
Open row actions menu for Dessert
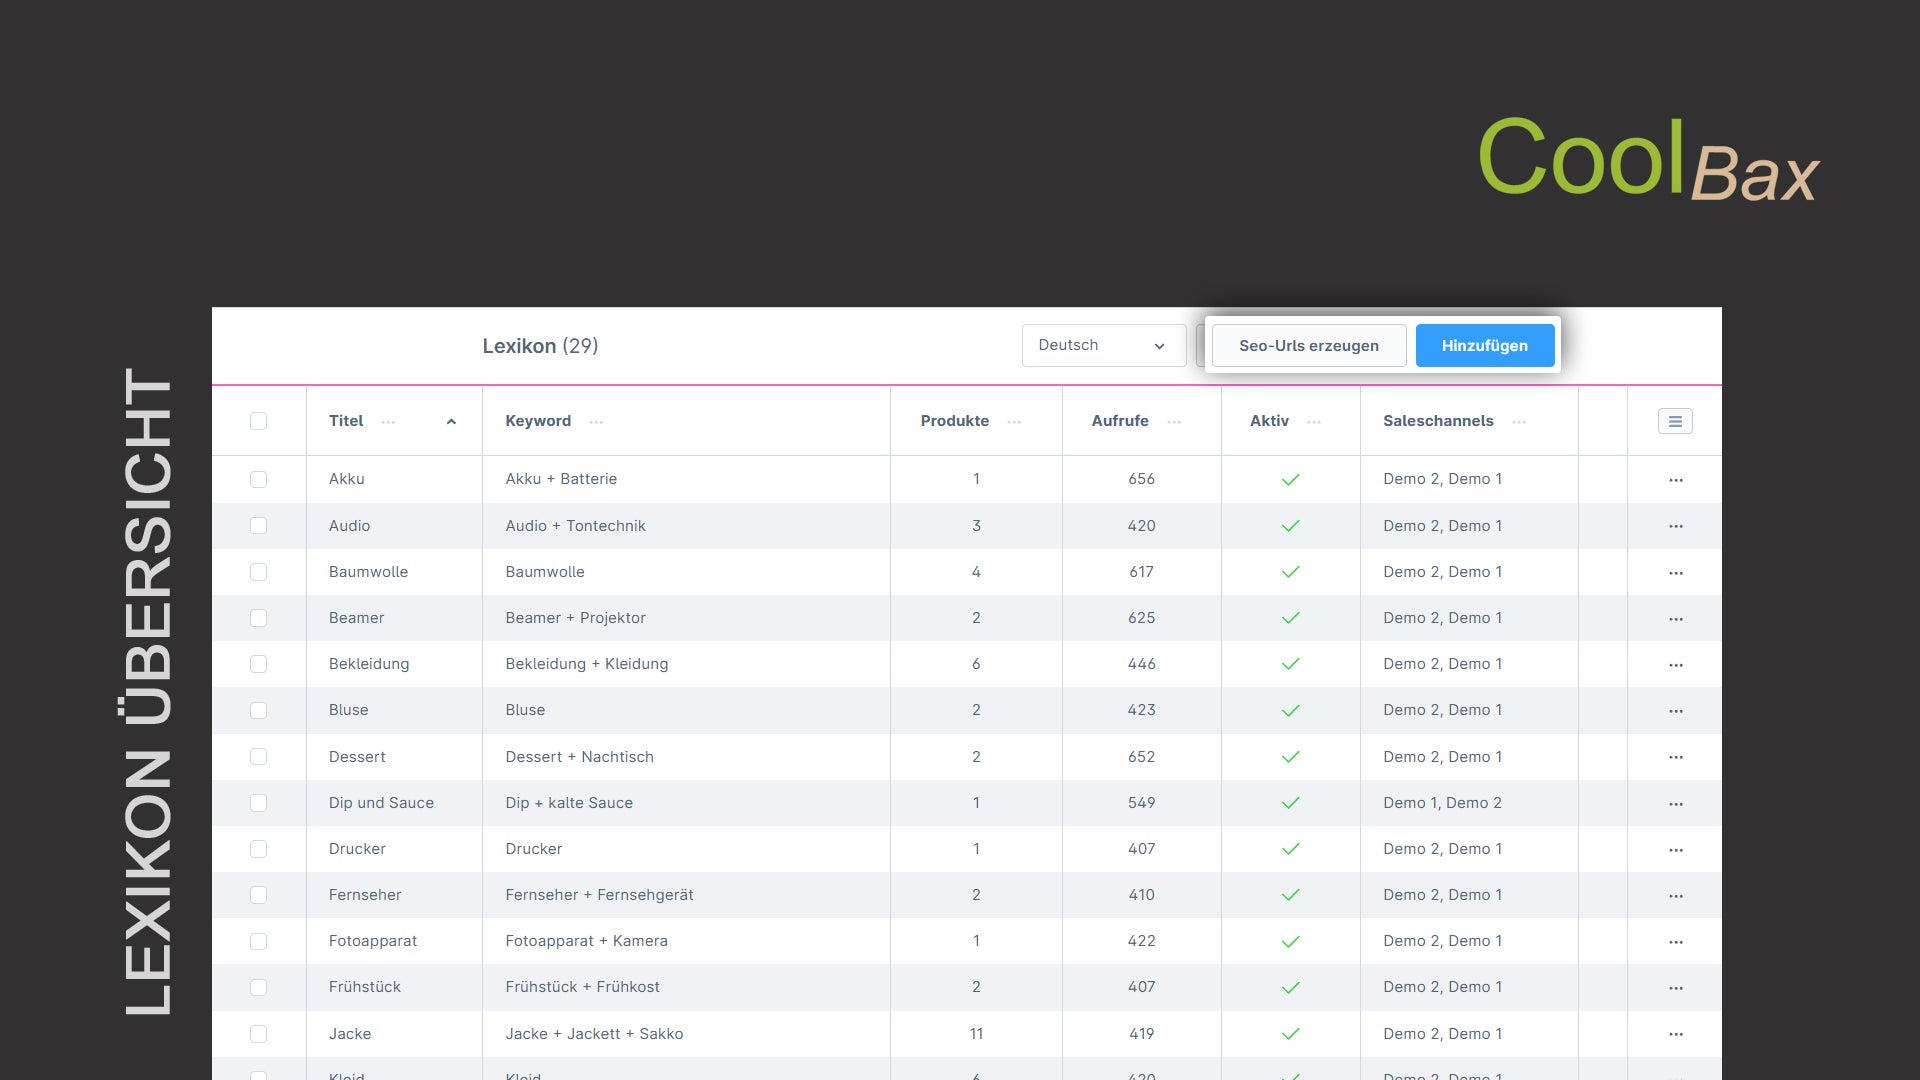point(1675,757)
